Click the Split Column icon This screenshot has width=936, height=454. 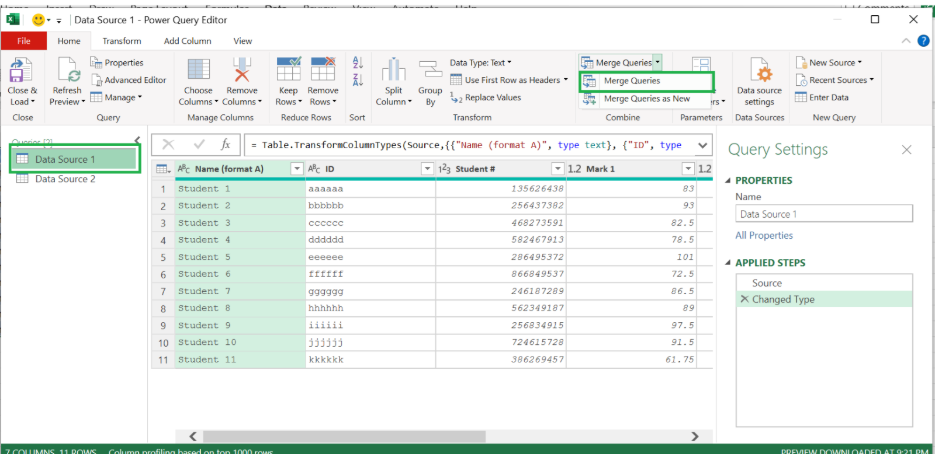[394, 70]
